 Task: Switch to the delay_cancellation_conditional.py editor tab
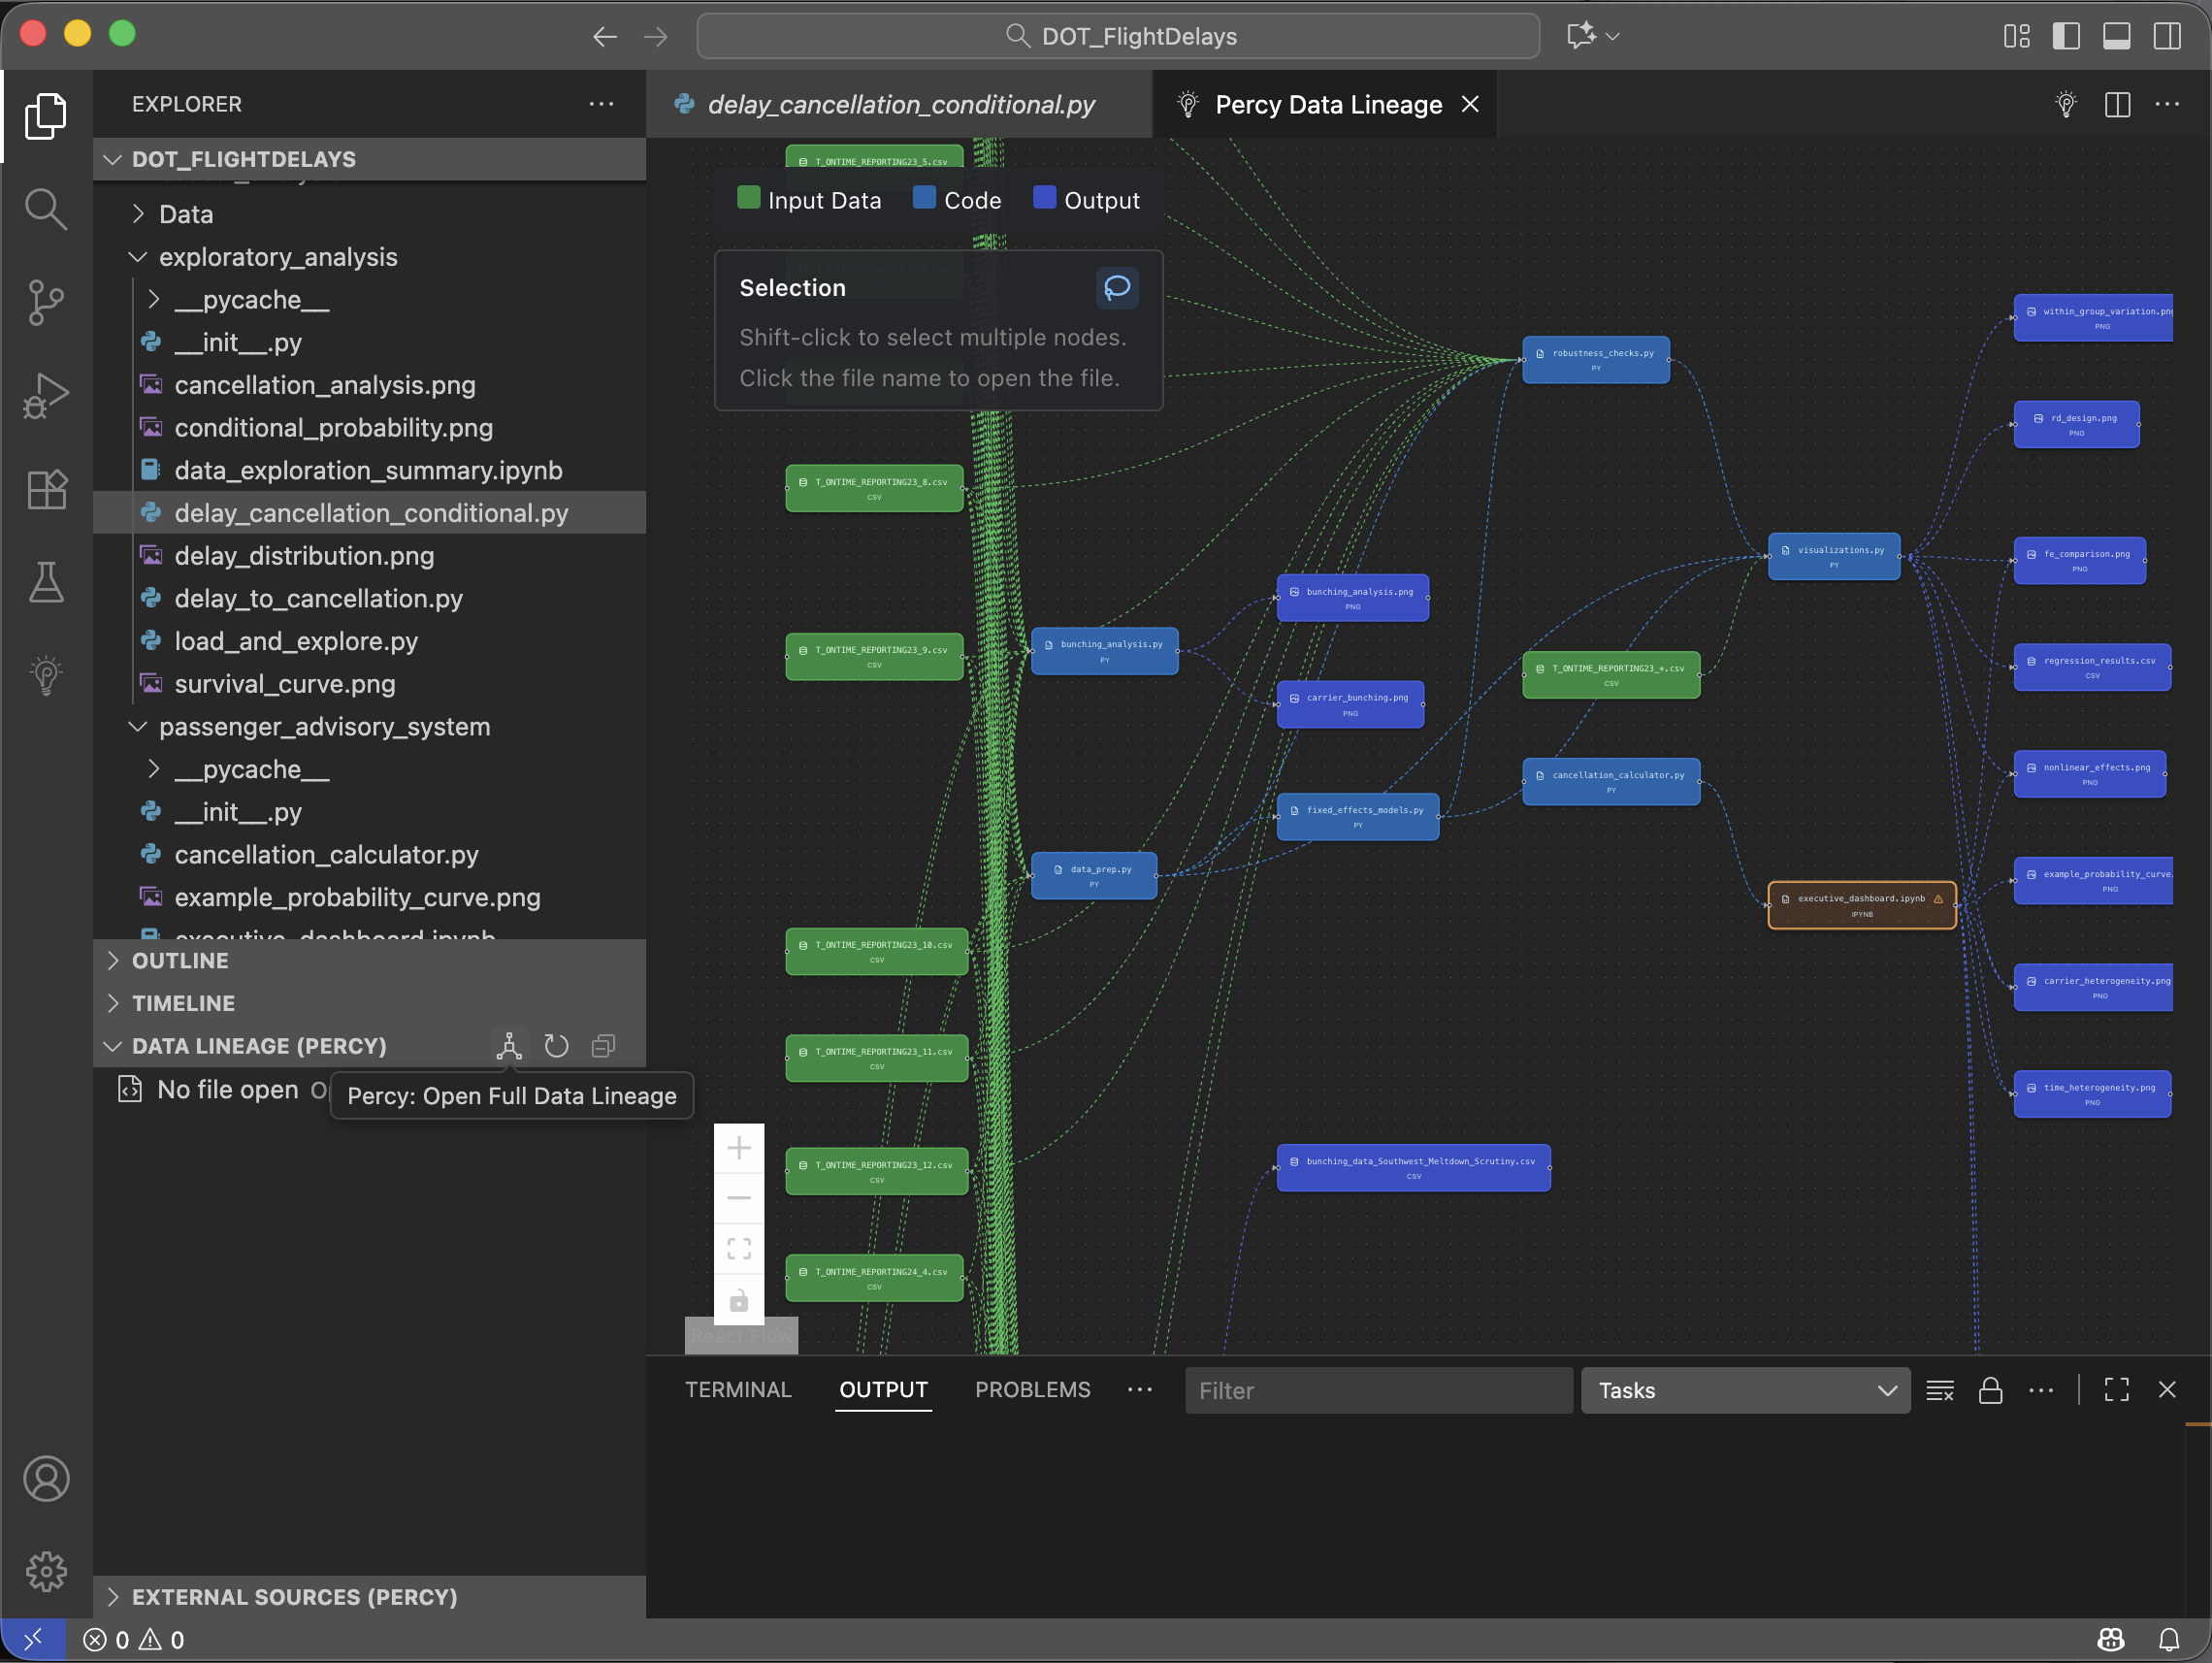point(899,104)
